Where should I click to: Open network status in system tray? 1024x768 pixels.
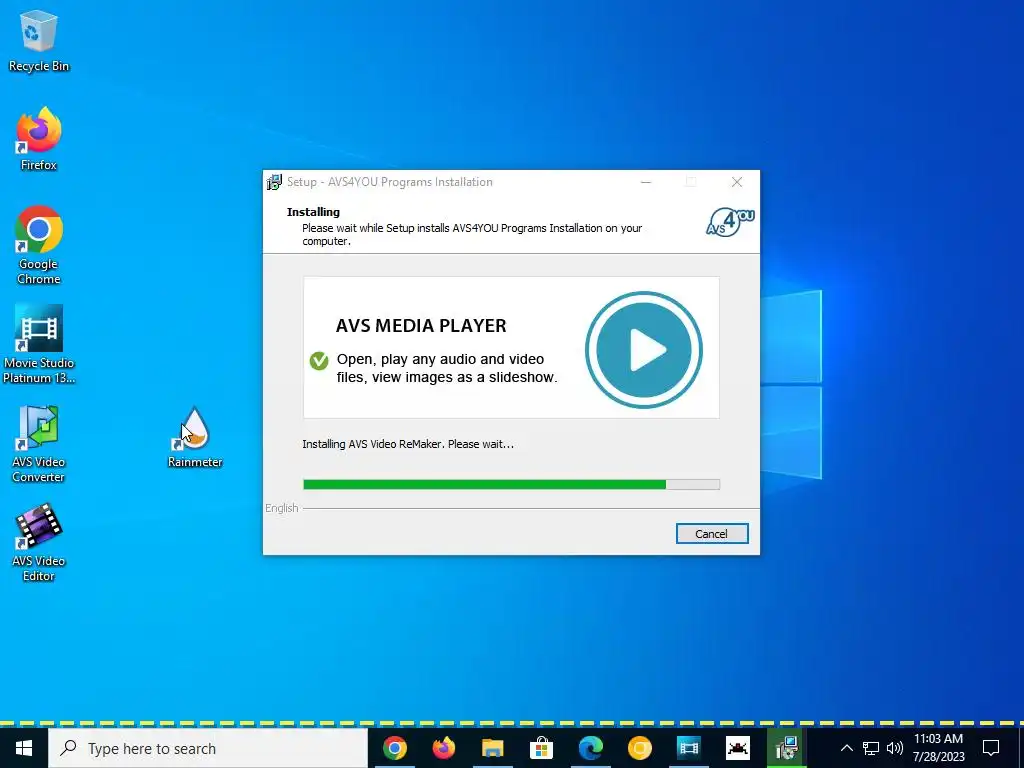[871, 748]
